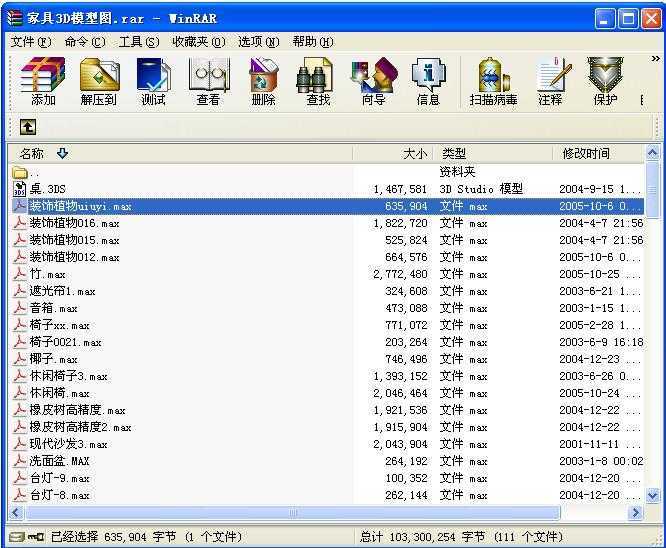Click horizontal scrollbar right arrow
Viewport: 666px width, 548px height.
pos(636,512)
